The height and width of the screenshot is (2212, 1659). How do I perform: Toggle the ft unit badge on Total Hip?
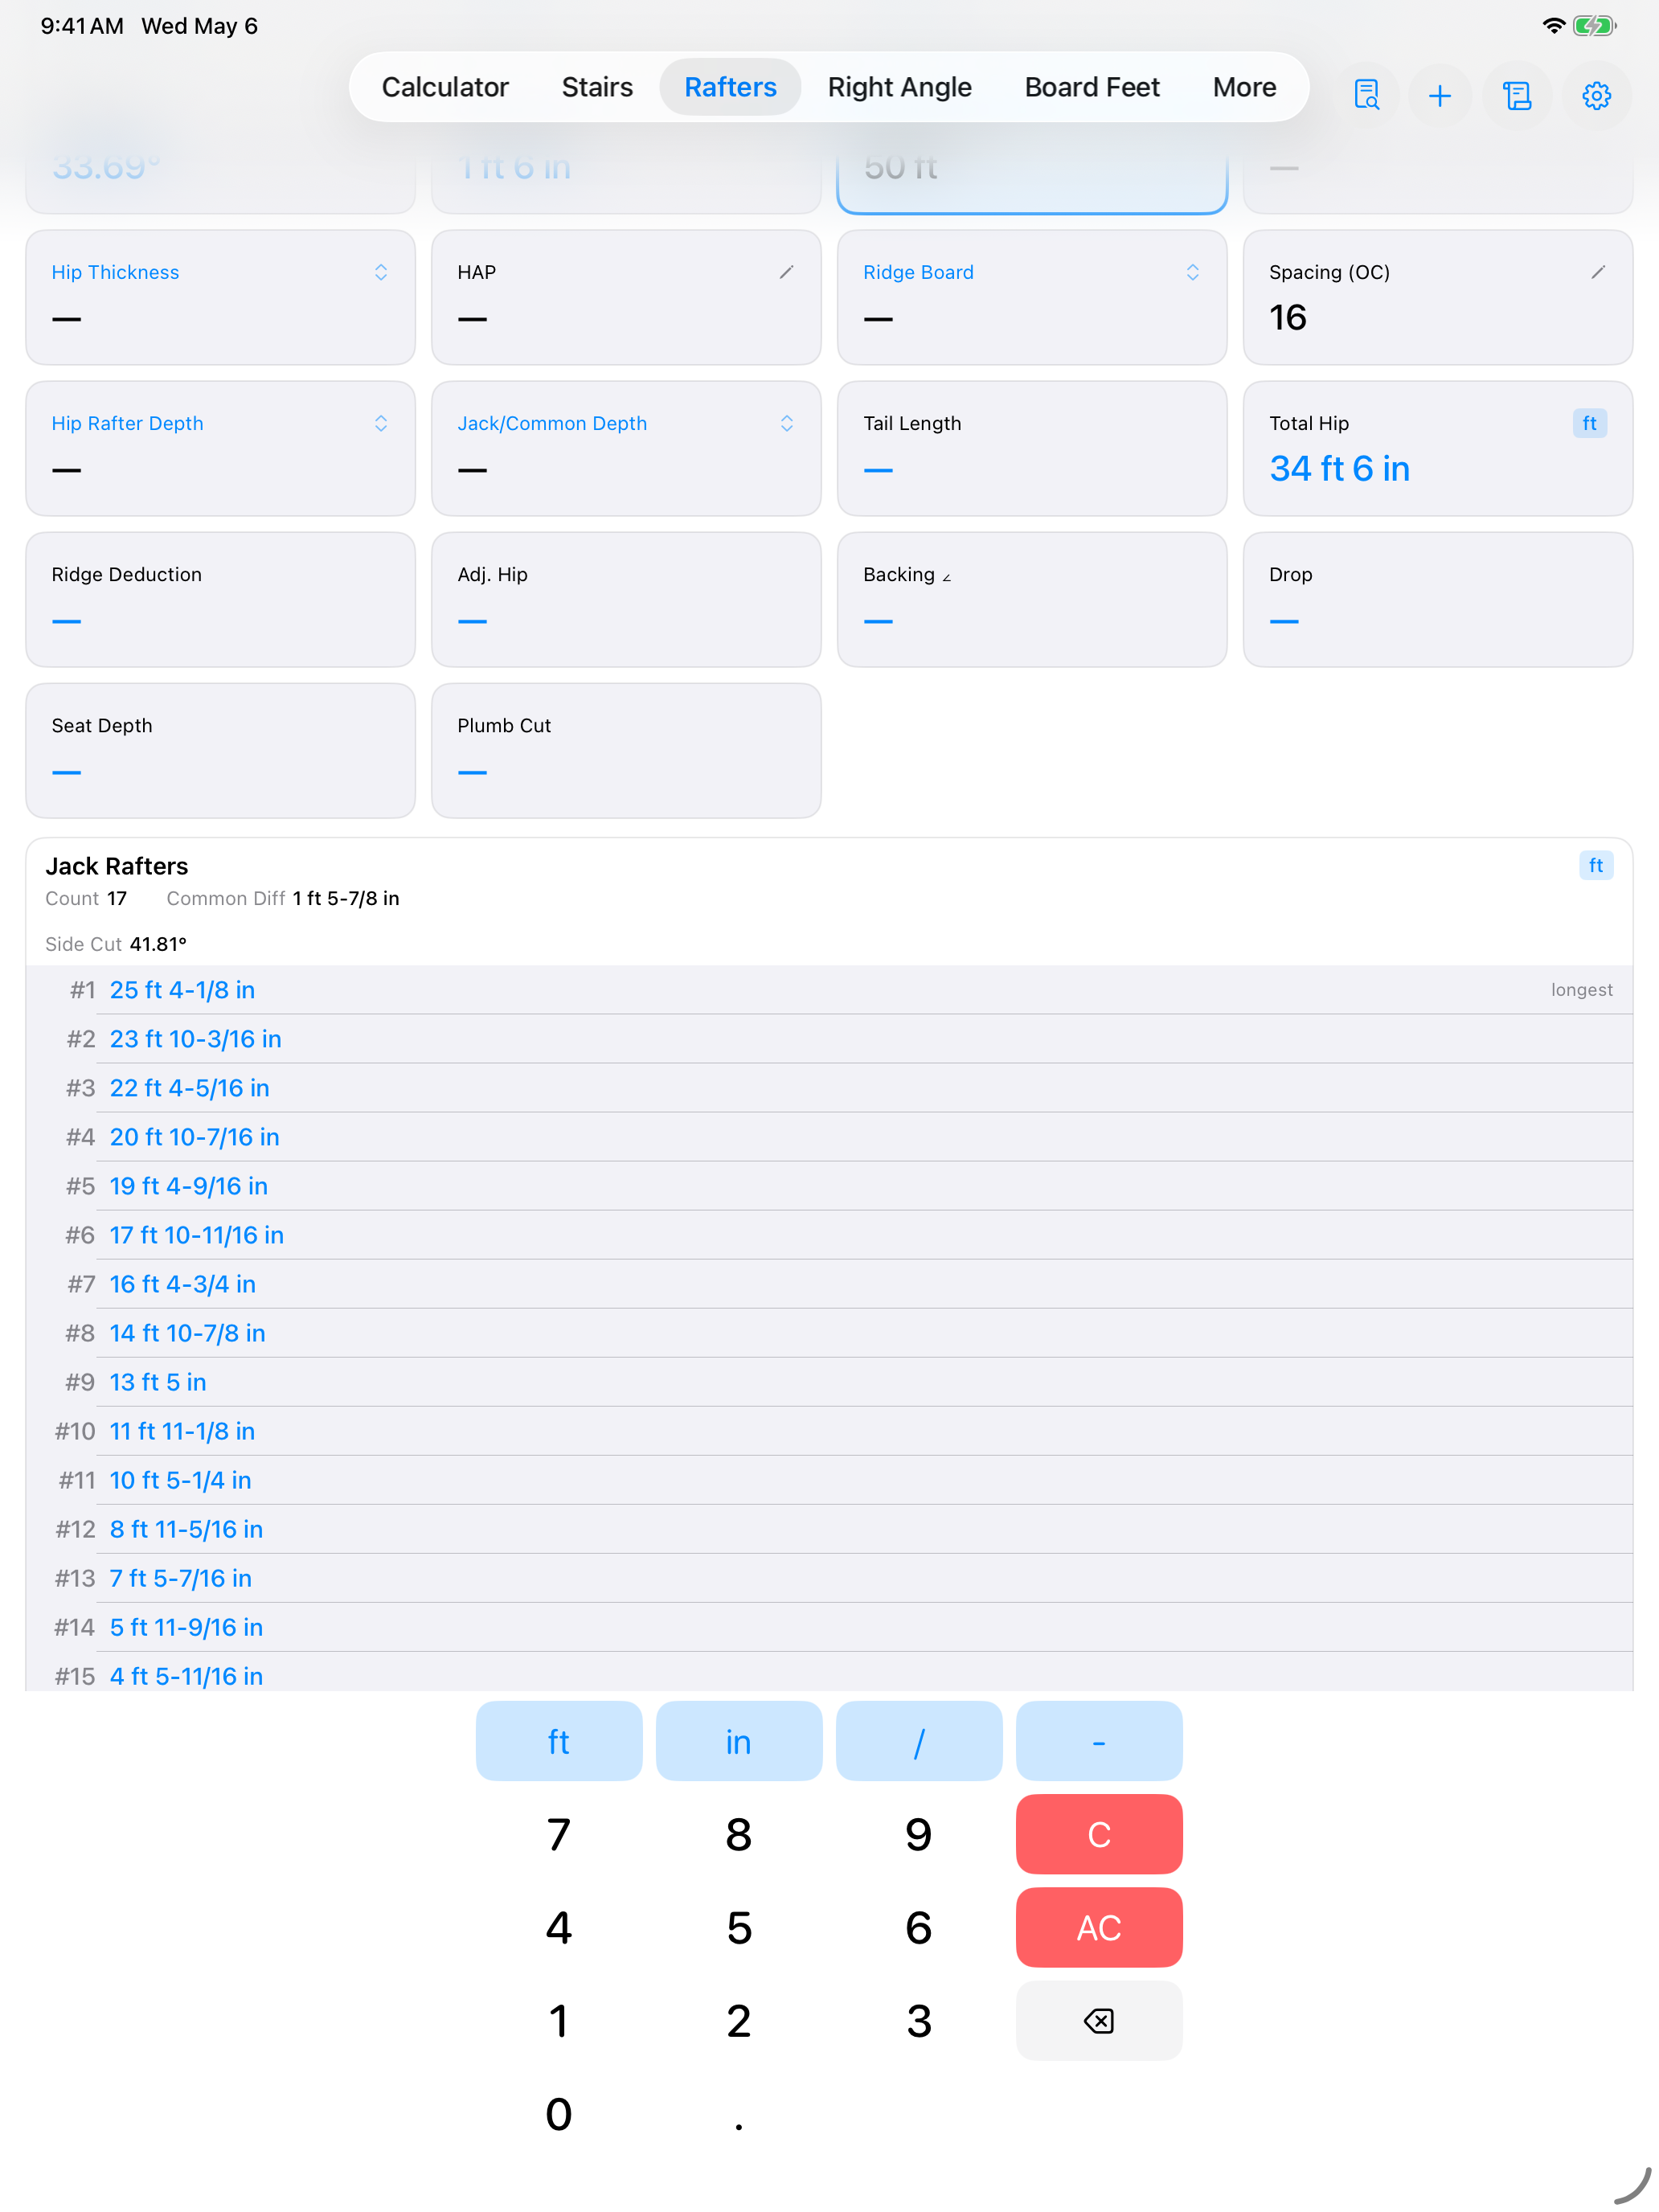(x=1589, y=423)
